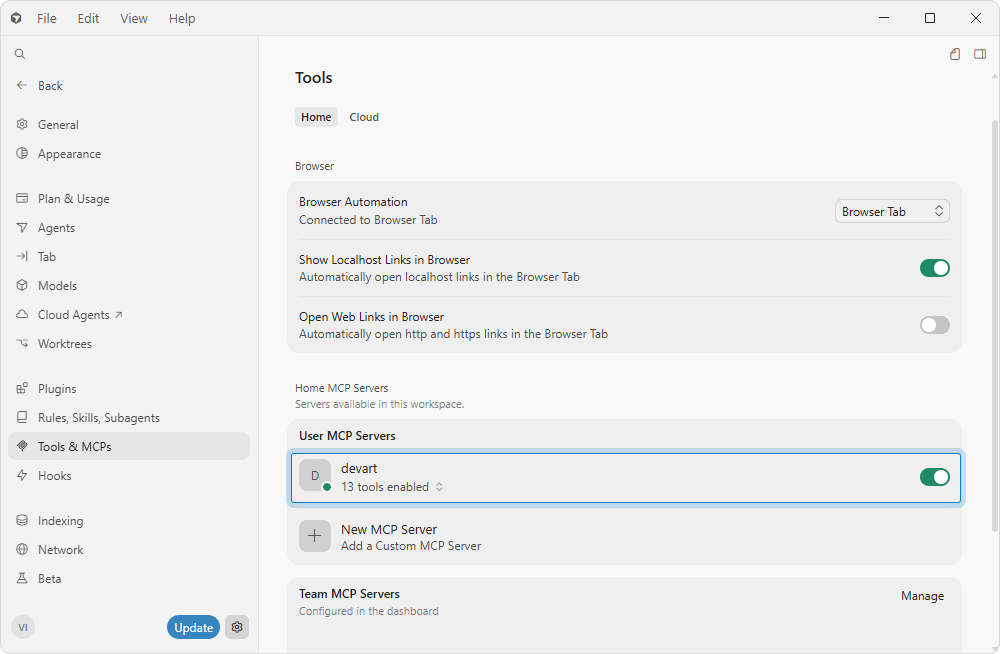Open the Agents section icon
The height and width of the screenshot is (654, 1000).
pos(22,227)
